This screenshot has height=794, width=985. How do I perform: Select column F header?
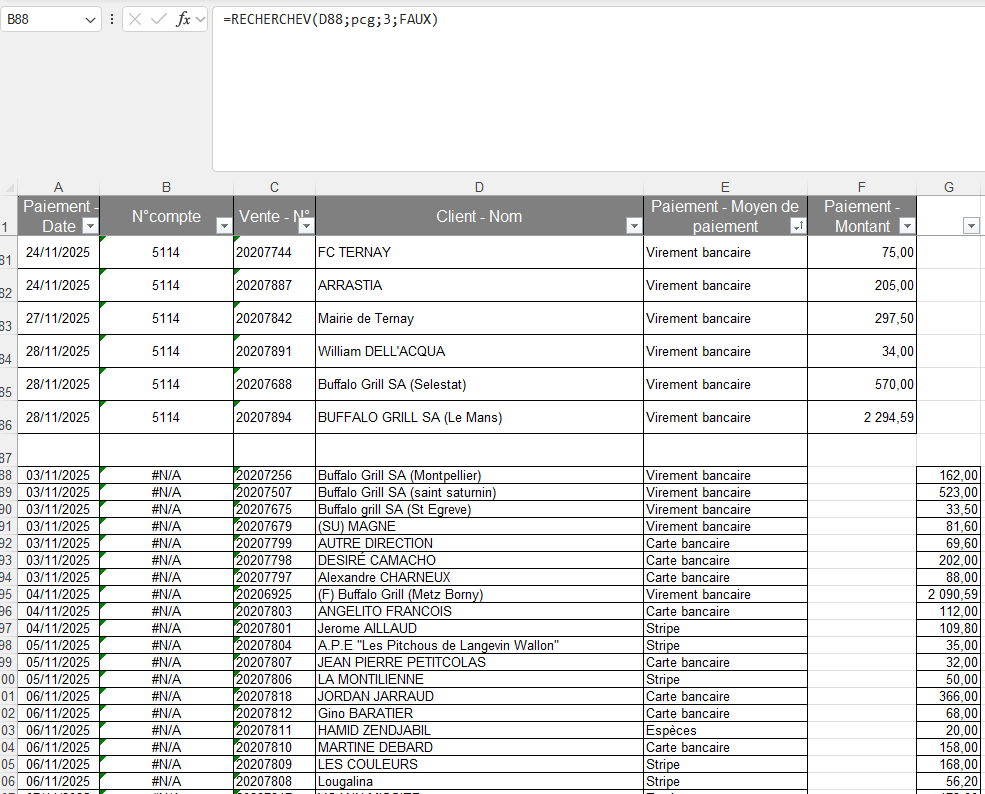pyautogui.click(x=862, y=187)
